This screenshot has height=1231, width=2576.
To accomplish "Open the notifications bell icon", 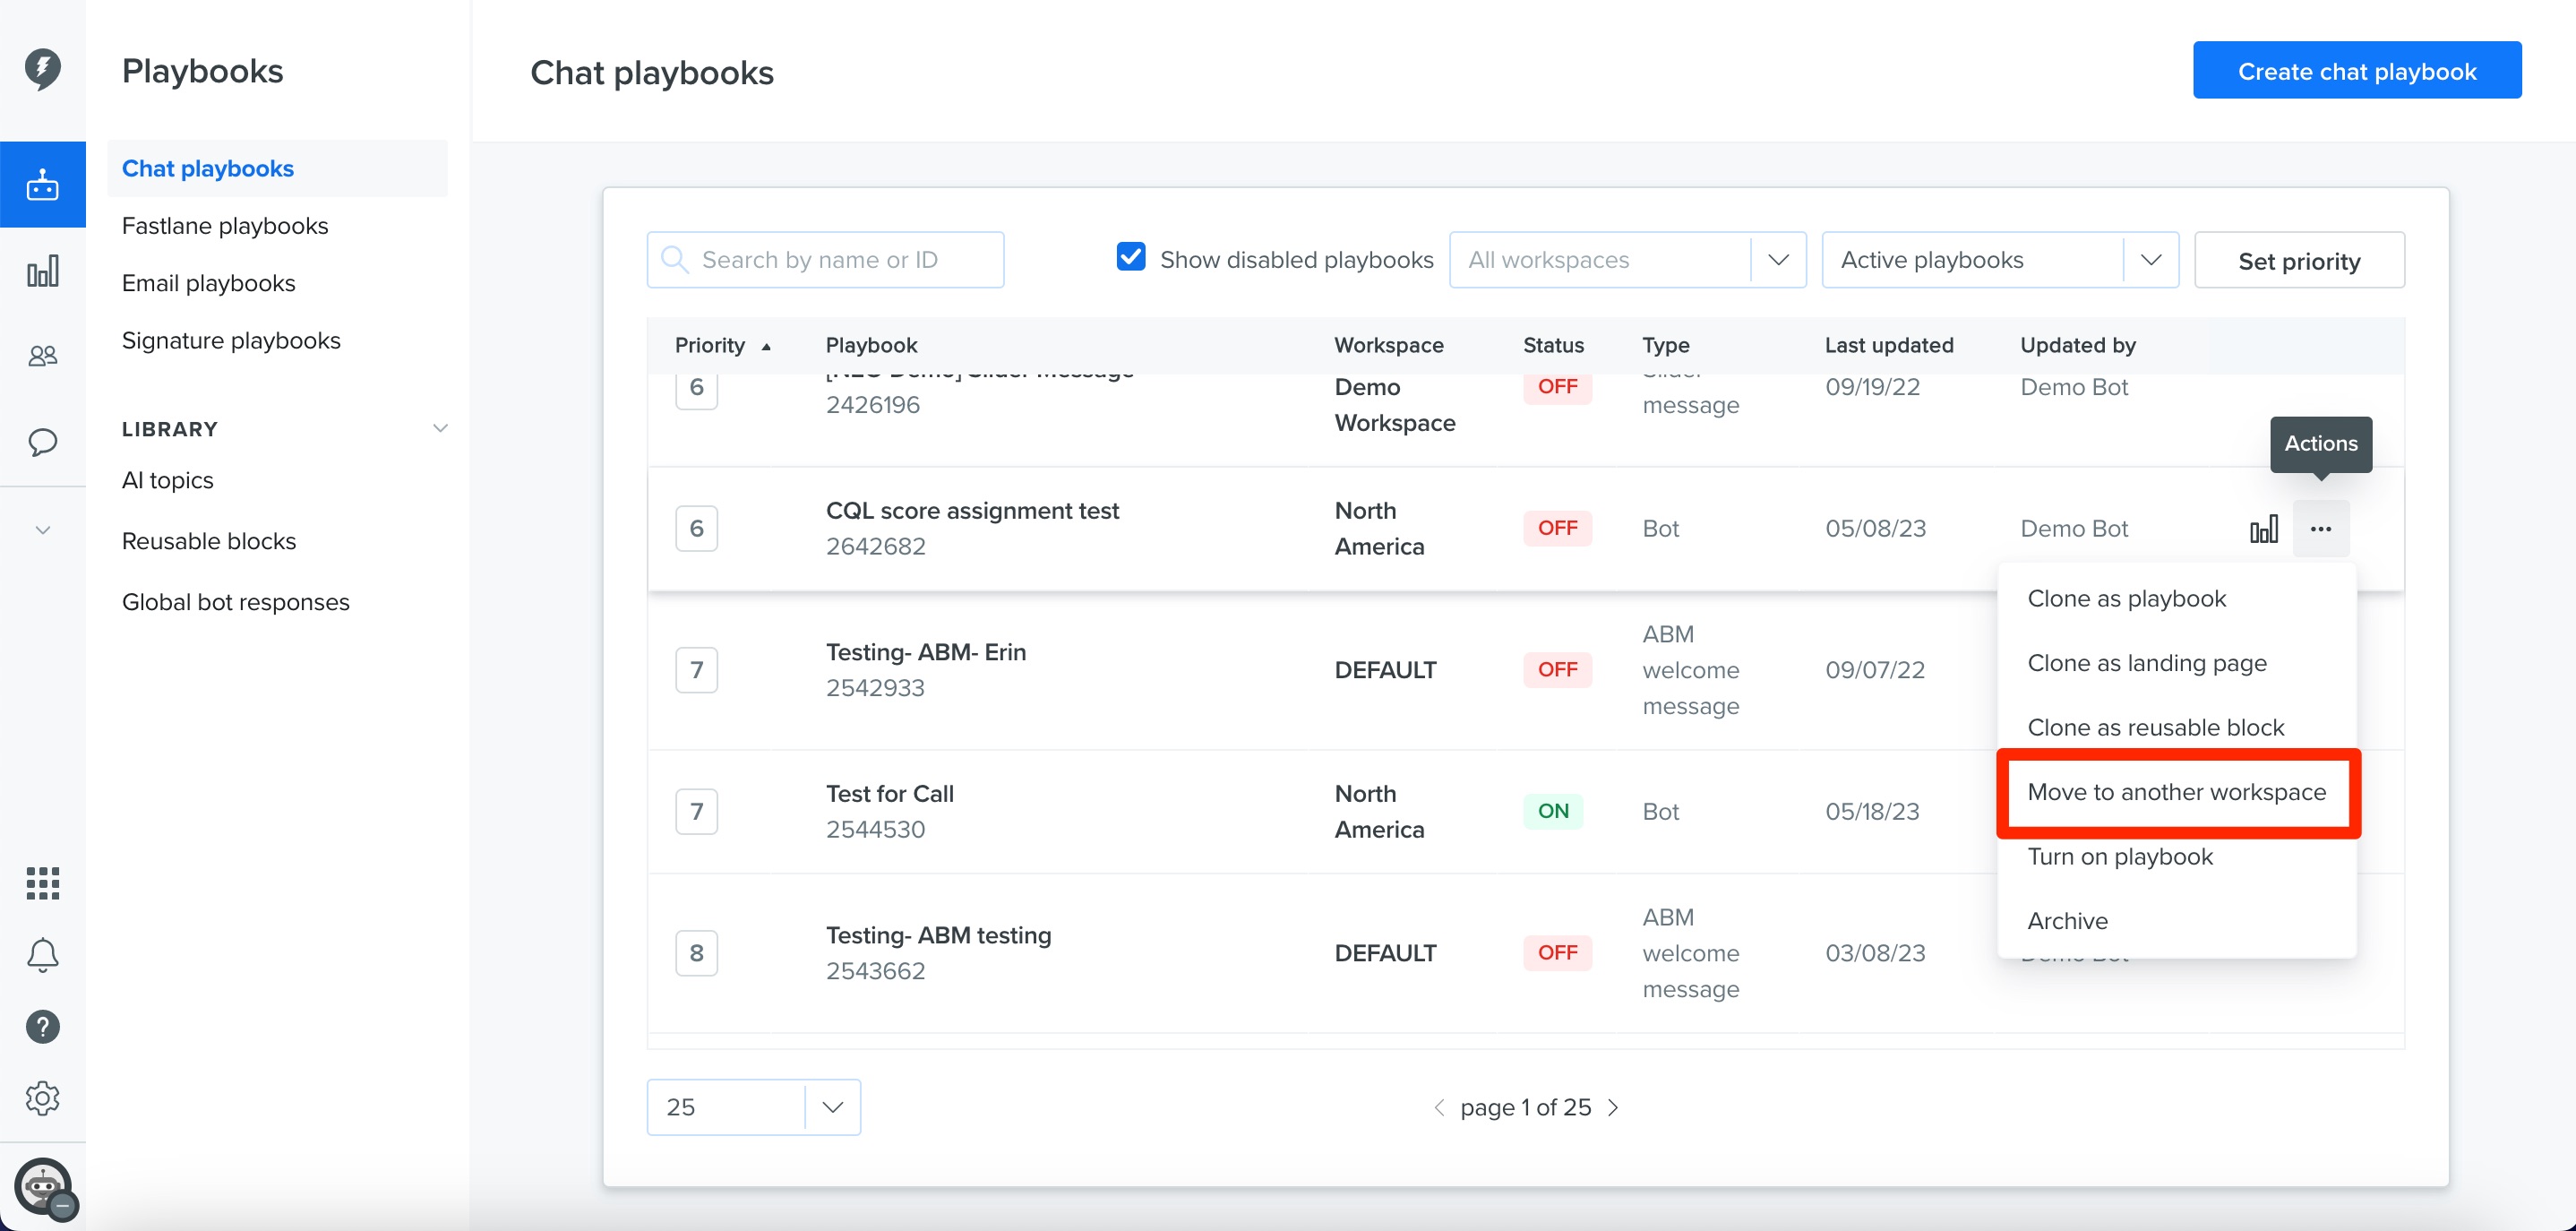I will [x=42, y=955].
